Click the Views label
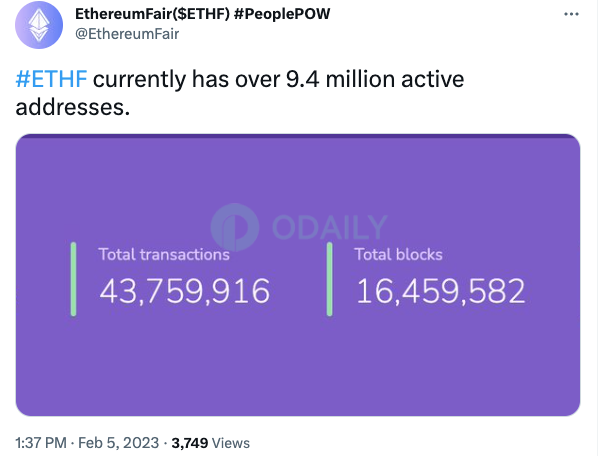 click(231, 443)
